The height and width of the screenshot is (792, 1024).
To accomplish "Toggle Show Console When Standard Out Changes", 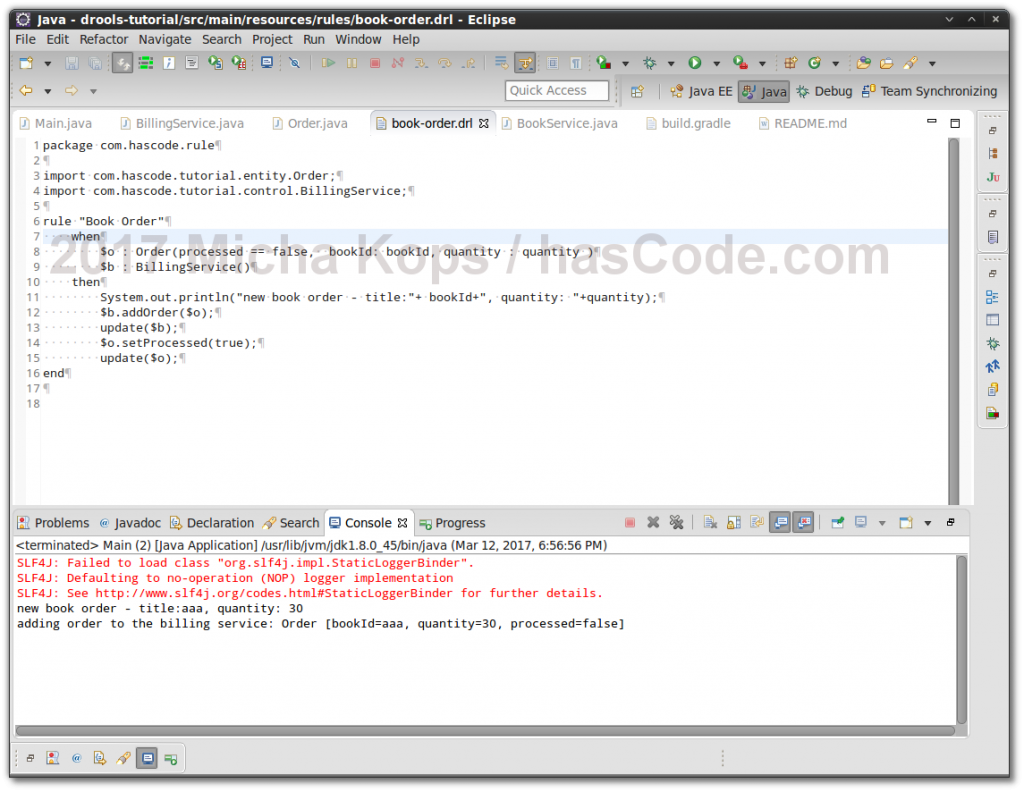I will tap(779, 521).
